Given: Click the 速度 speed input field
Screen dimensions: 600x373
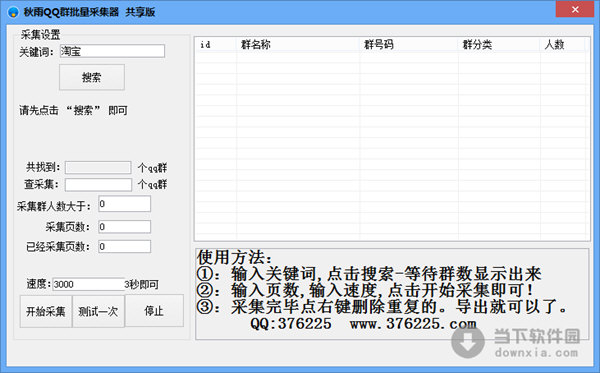Looking at the screenshot, I should 88,284.
